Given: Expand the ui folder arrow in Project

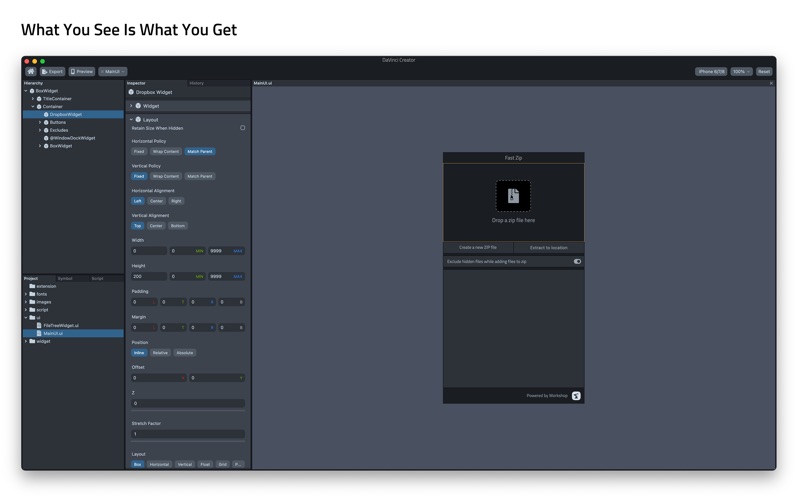Looking at the screenshot, I should 26,318.
